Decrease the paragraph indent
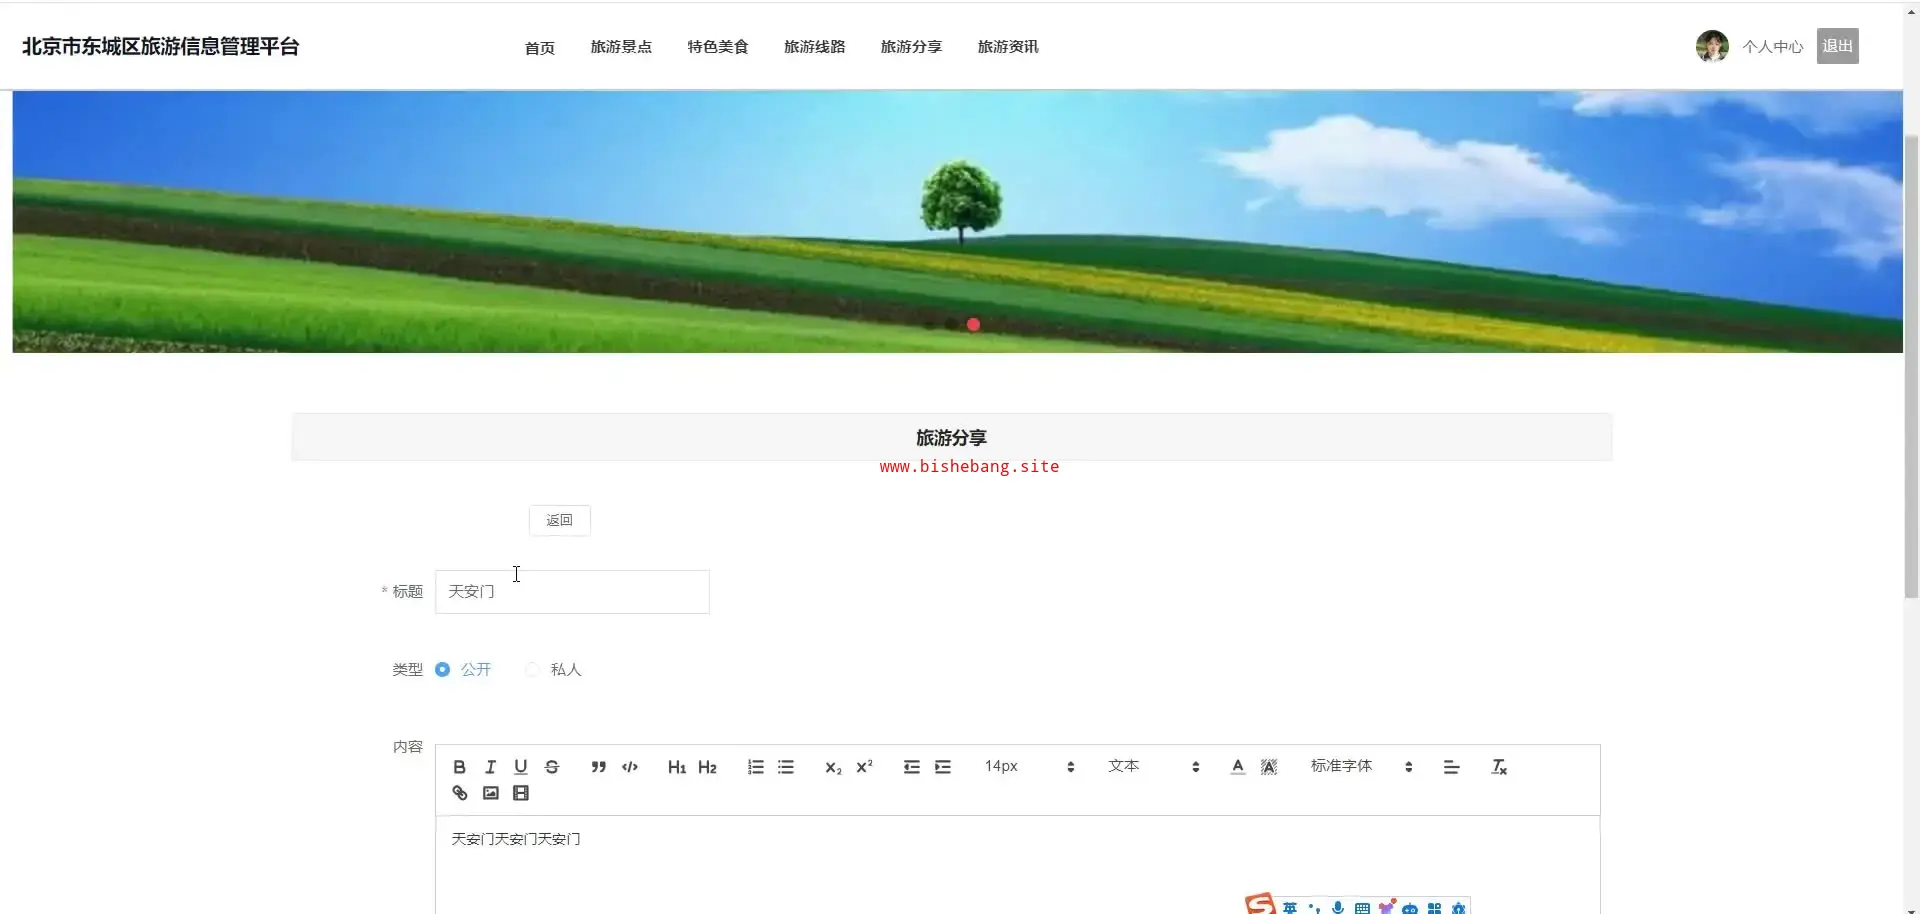 [911, 767]
